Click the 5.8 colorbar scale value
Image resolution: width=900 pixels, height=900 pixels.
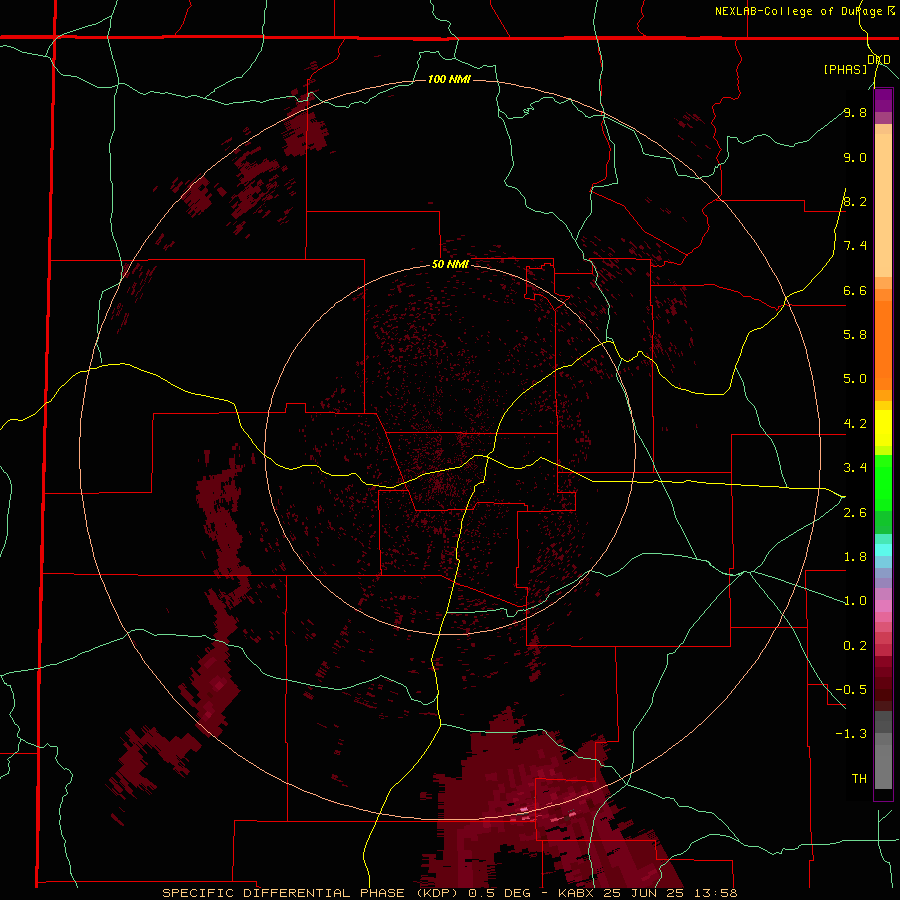click(x=855, y=334)
